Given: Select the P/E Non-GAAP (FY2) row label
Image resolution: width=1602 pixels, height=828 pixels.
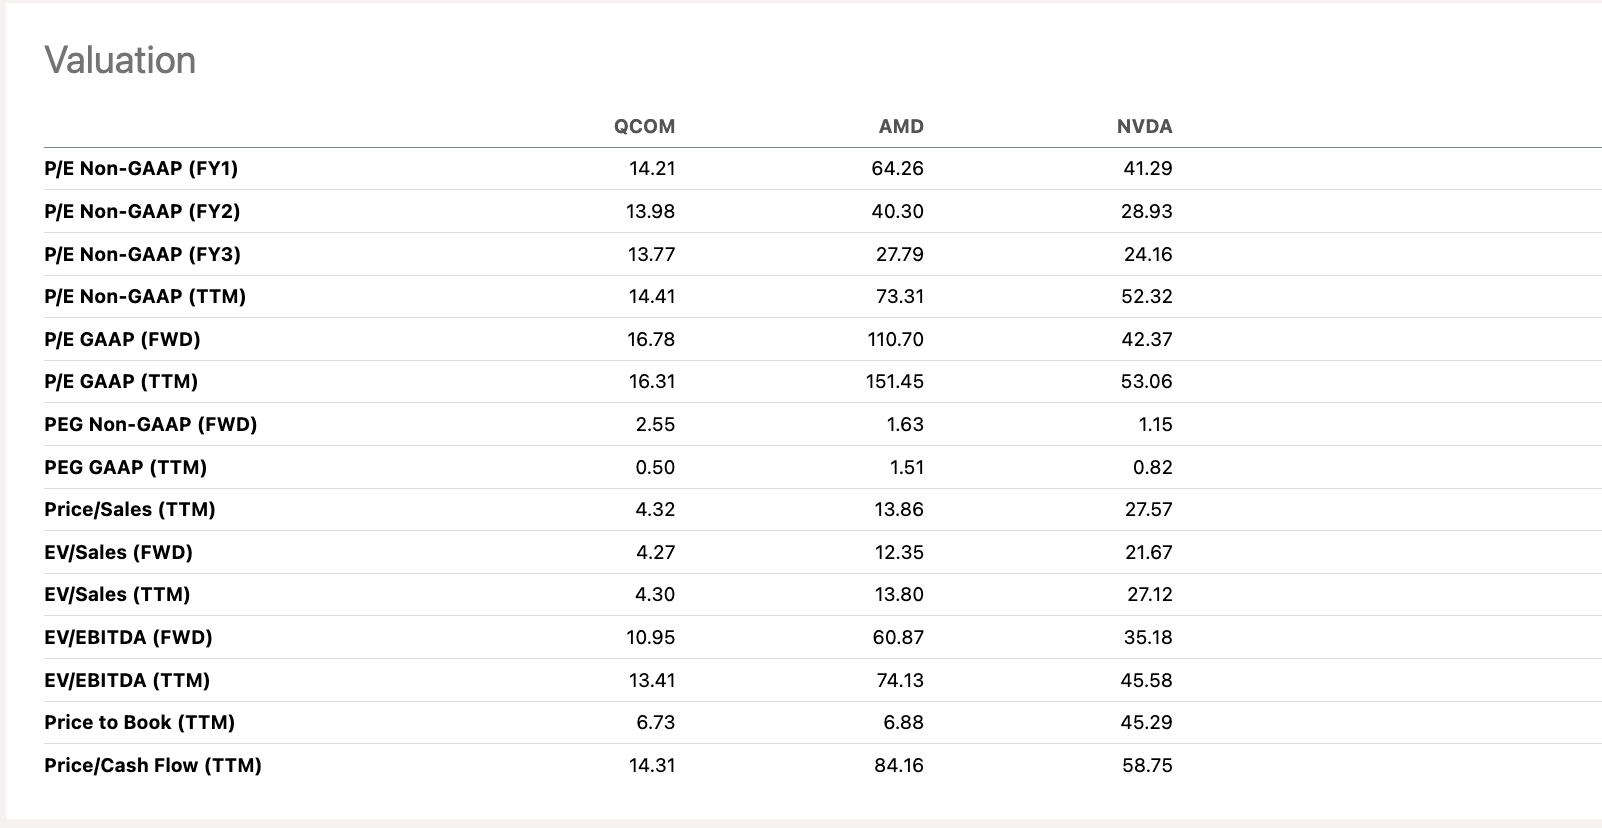Looking at the screenshot, I should (x=142, y=212).
